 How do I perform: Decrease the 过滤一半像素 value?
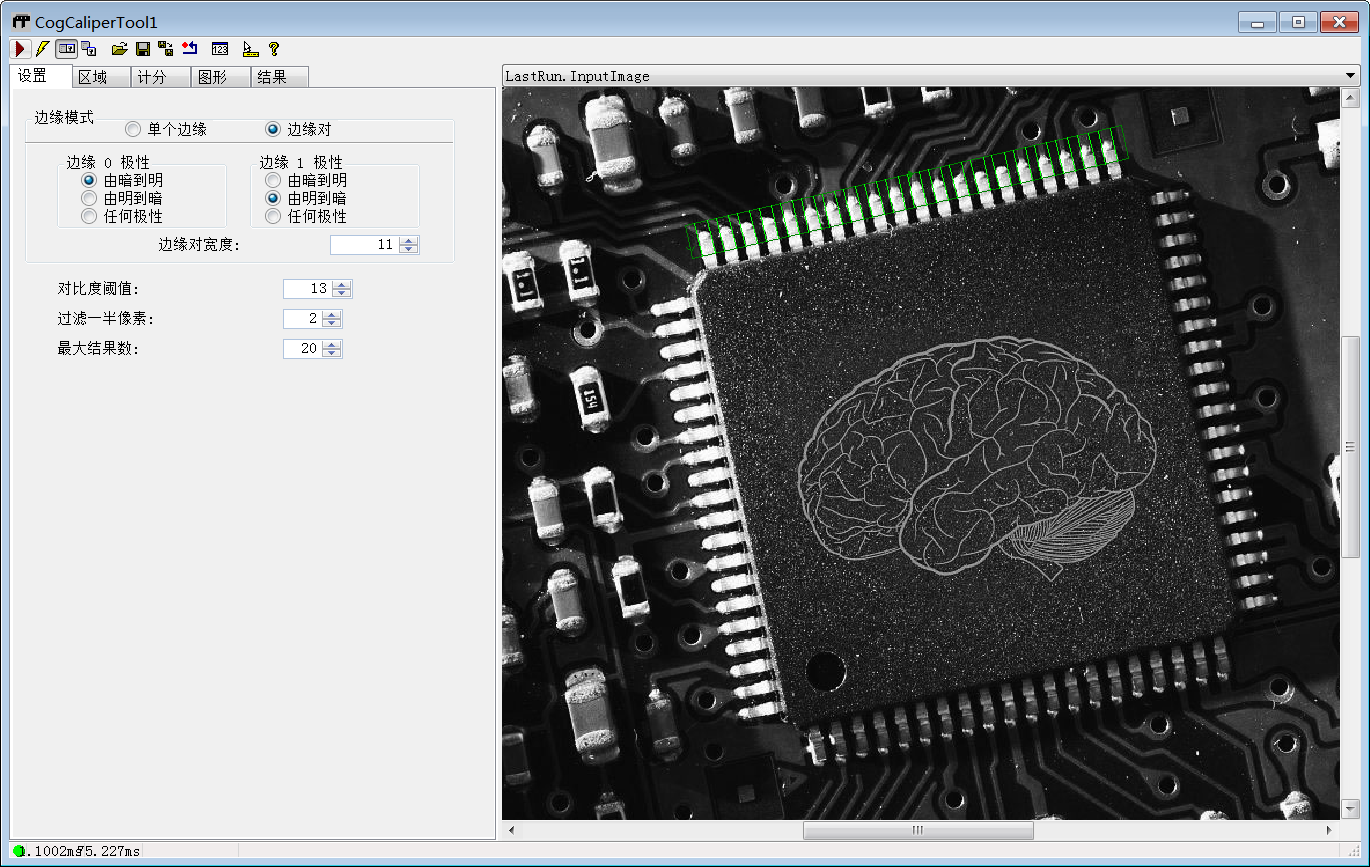[x=333, y=323]
